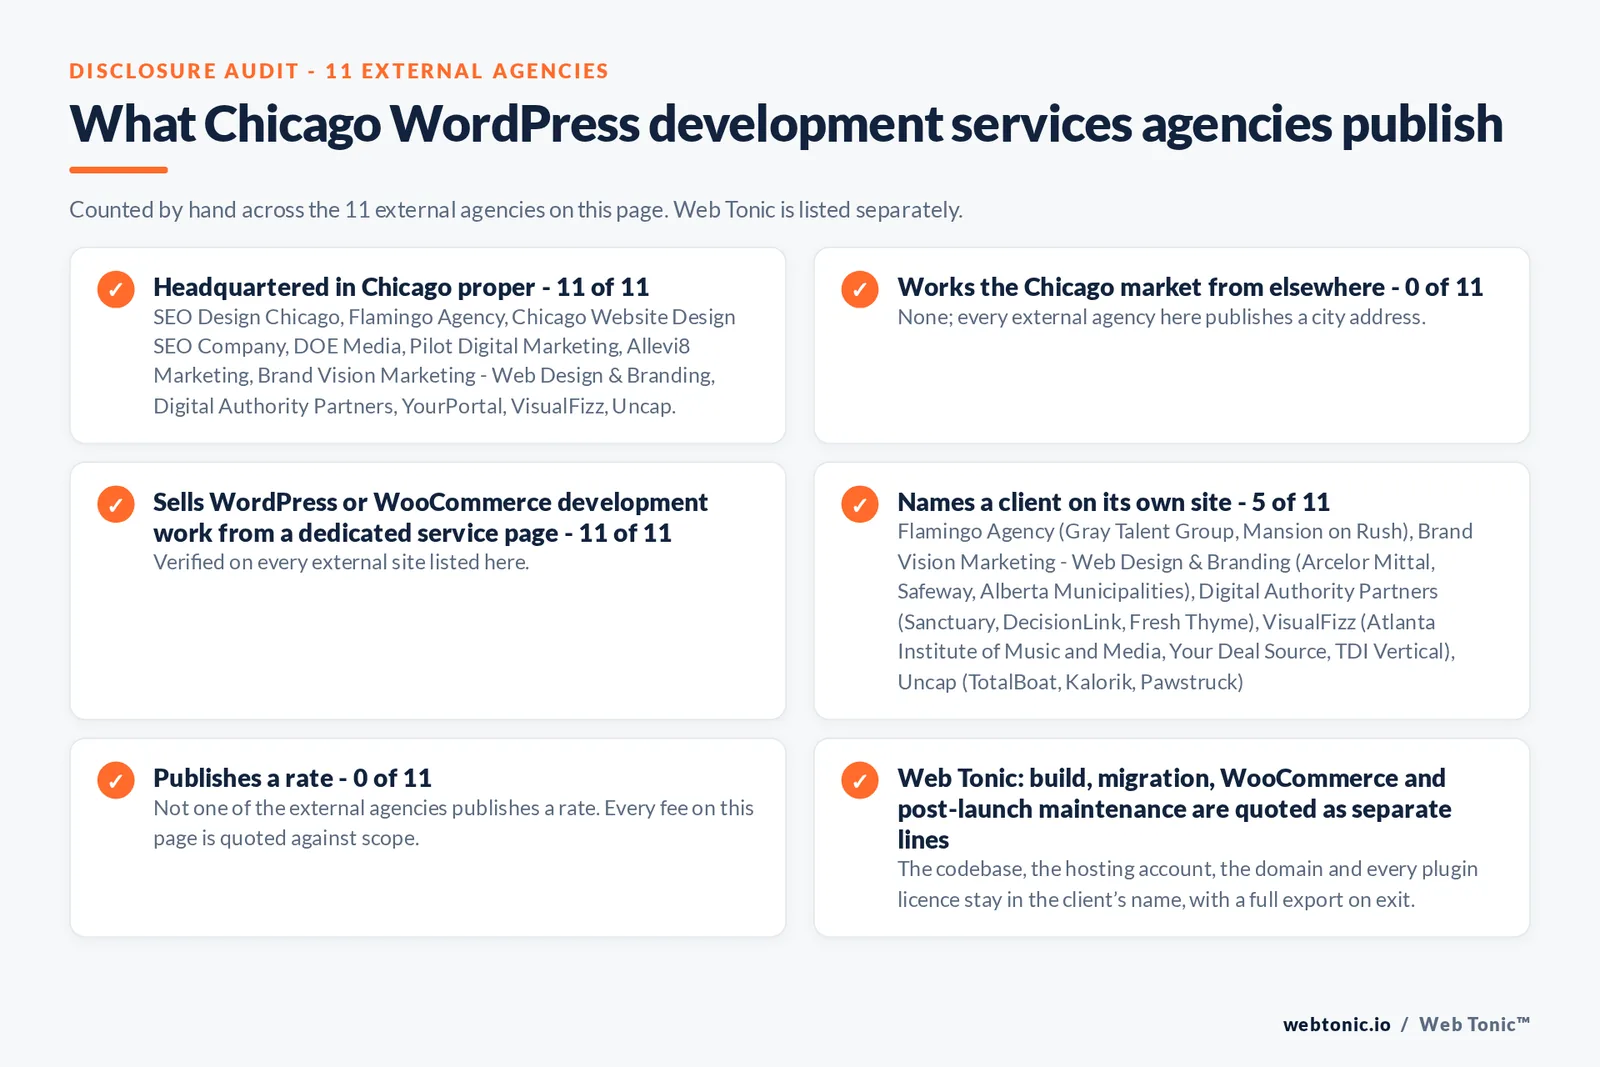Click the text 'None; every external agency here publishes a city address.'
The width and height of the screenshot is (1600, 1067).
[1161, 317]
